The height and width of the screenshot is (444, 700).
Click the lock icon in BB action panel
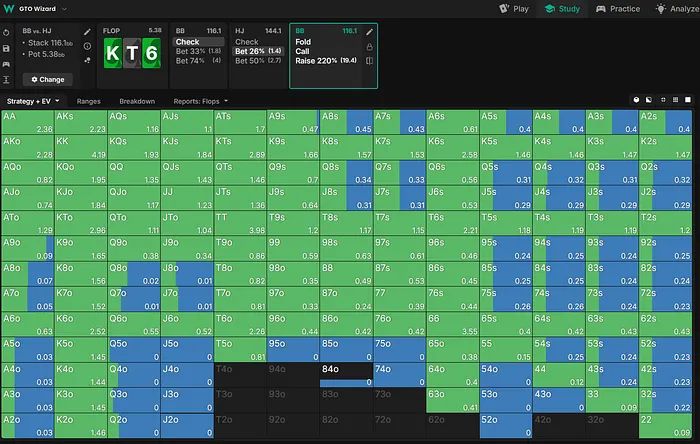(370, 46)
